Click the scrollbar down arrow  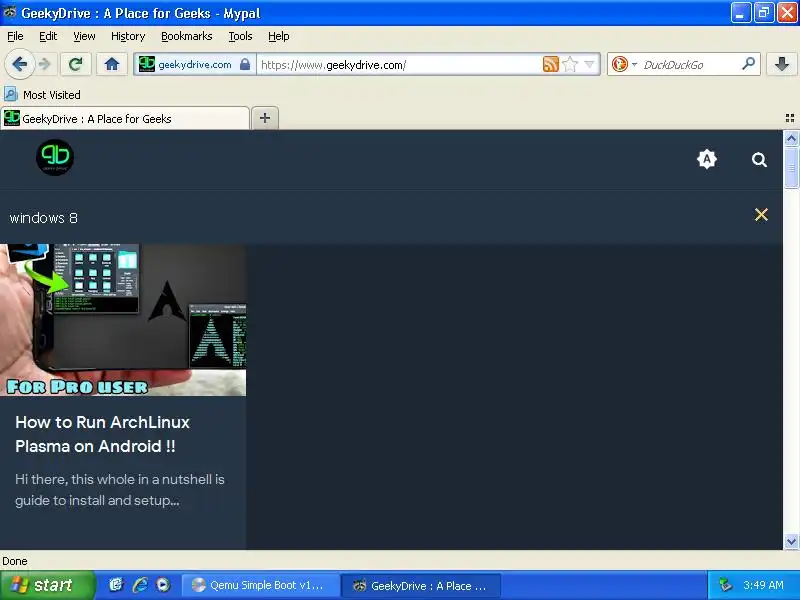pyautogui.click(x=791, y=541)
